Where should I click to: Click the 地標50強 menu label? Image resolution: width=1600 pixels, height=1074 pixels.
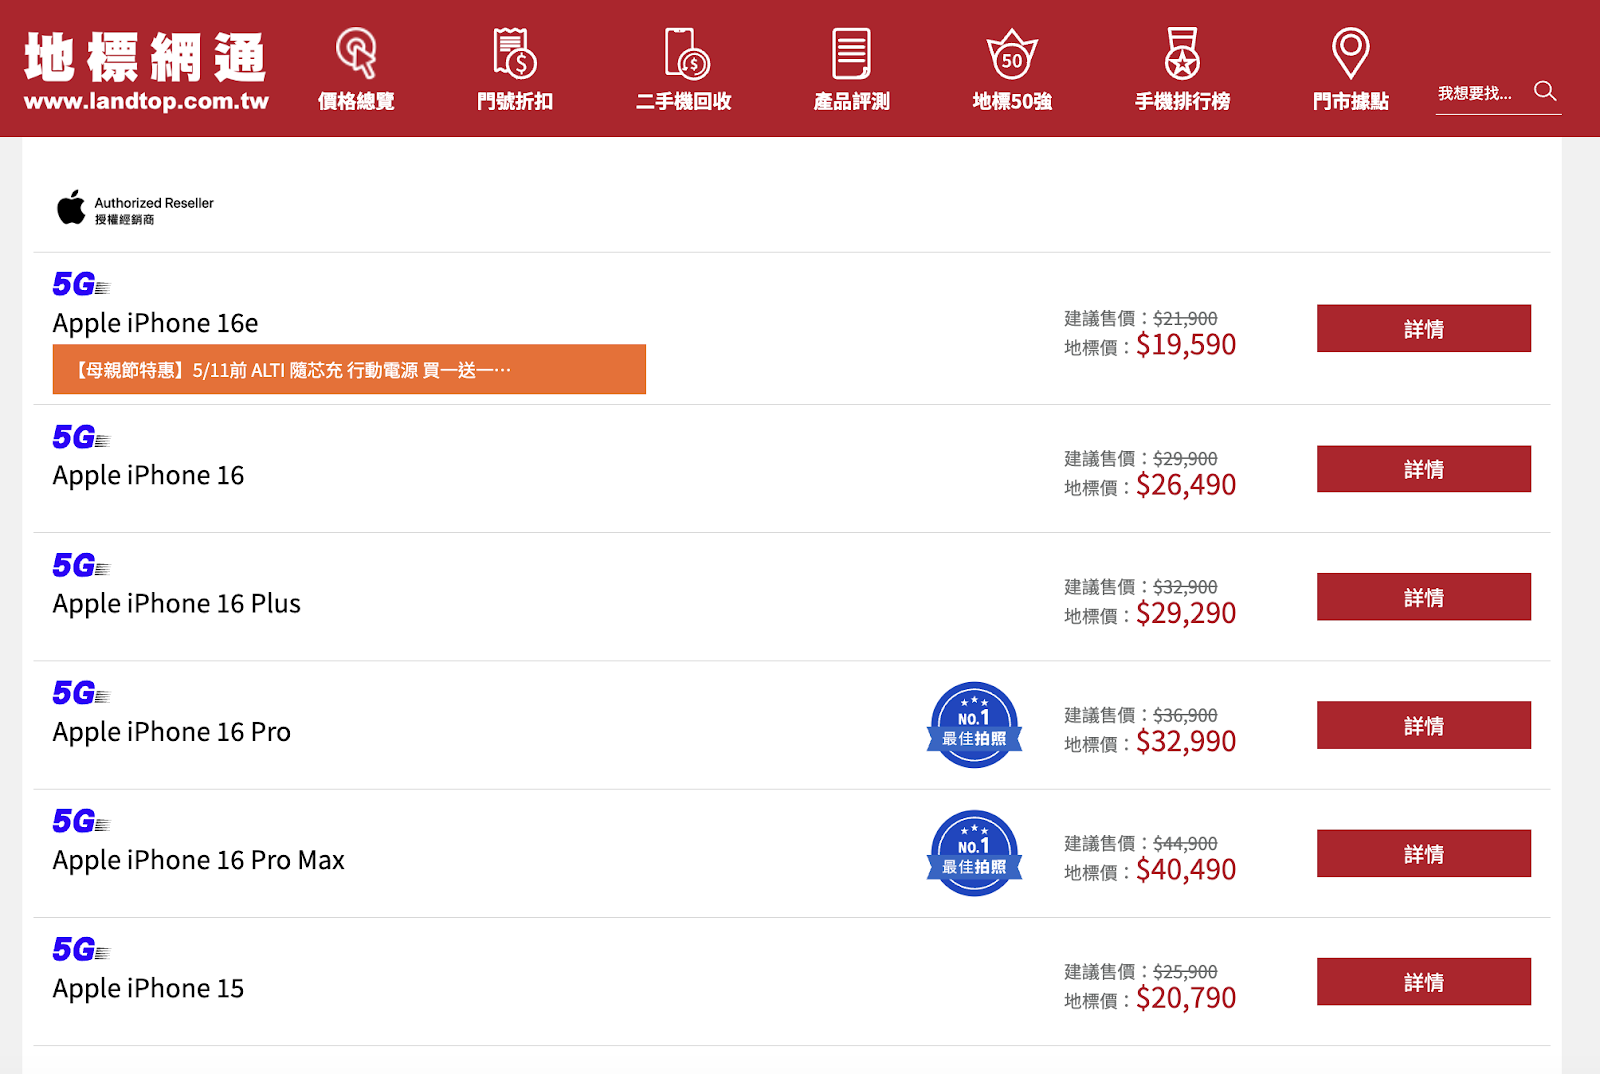pos(1012,101)
